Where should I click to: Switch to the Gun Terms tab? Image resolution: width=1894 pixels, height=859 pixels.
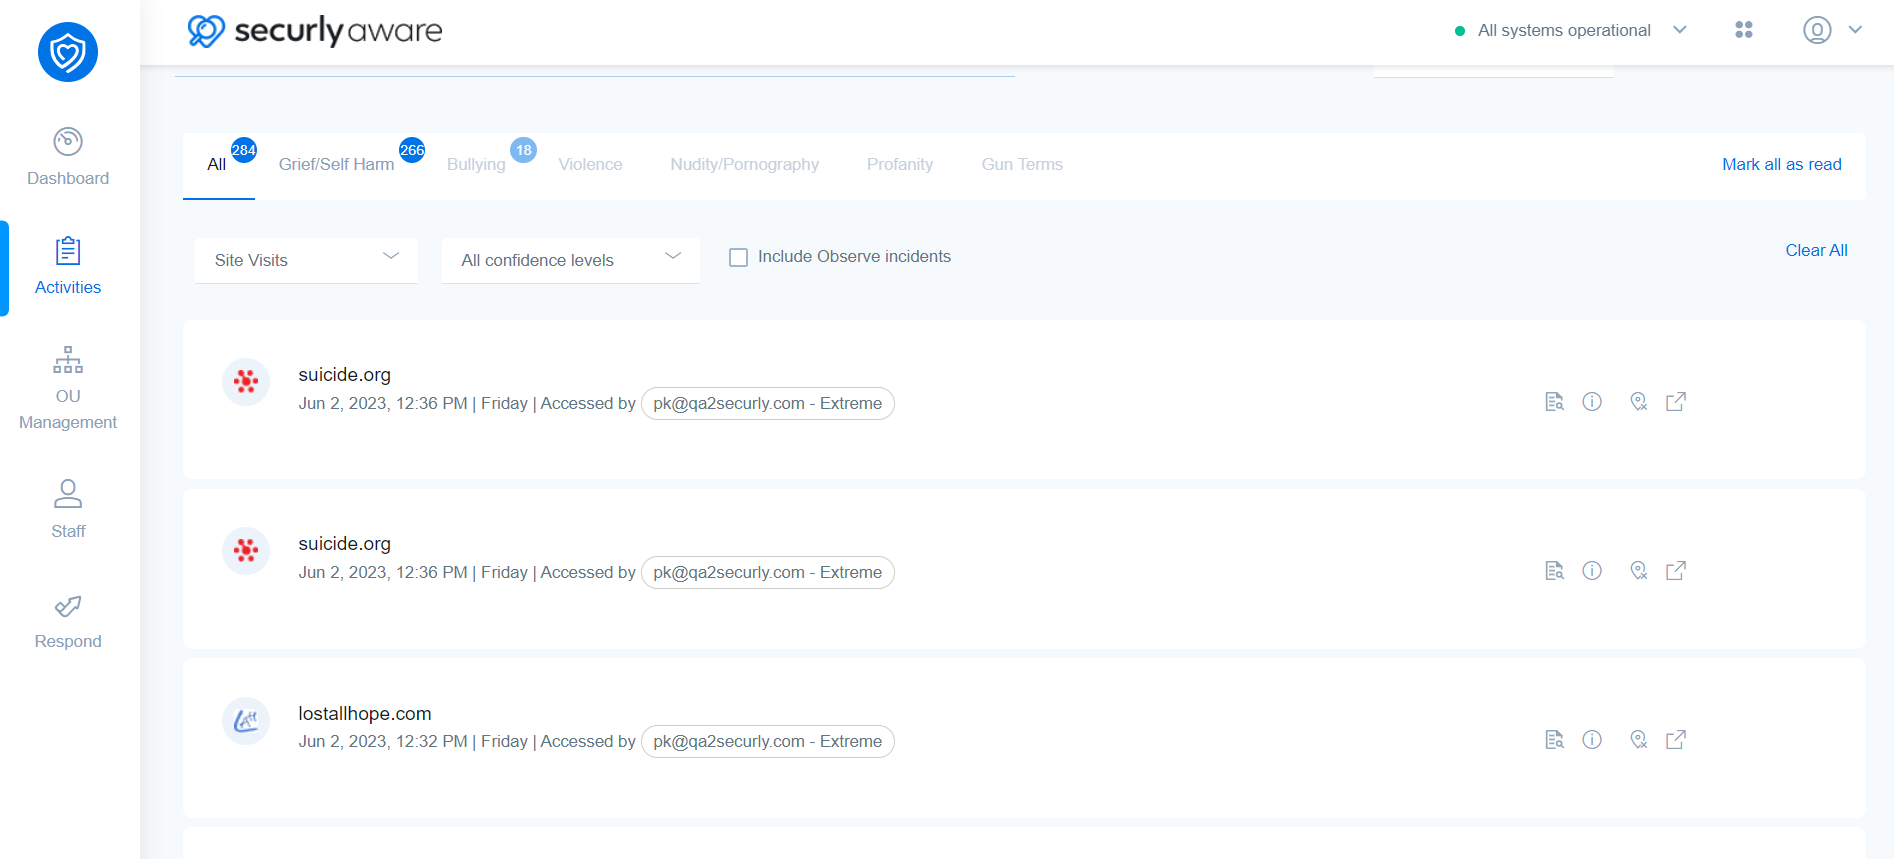(1022, 165)
